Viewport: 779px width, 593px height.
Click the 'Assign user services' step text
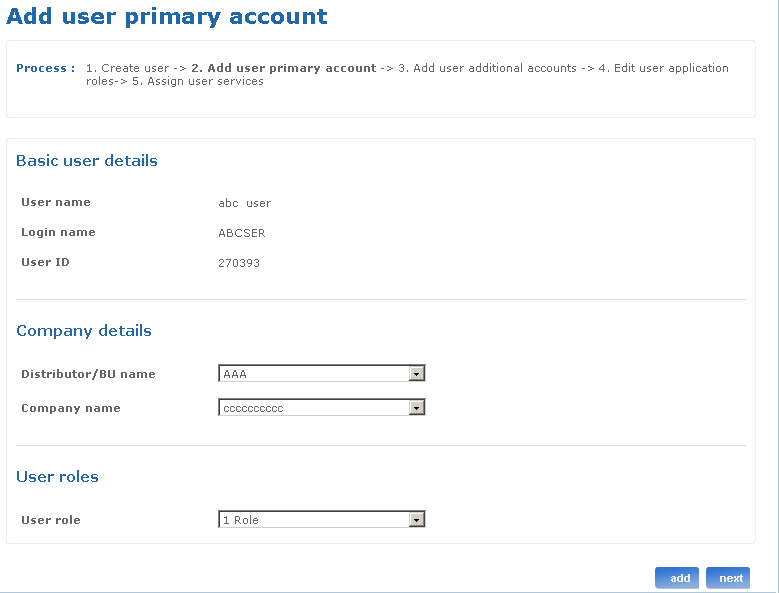pos(205,81)
